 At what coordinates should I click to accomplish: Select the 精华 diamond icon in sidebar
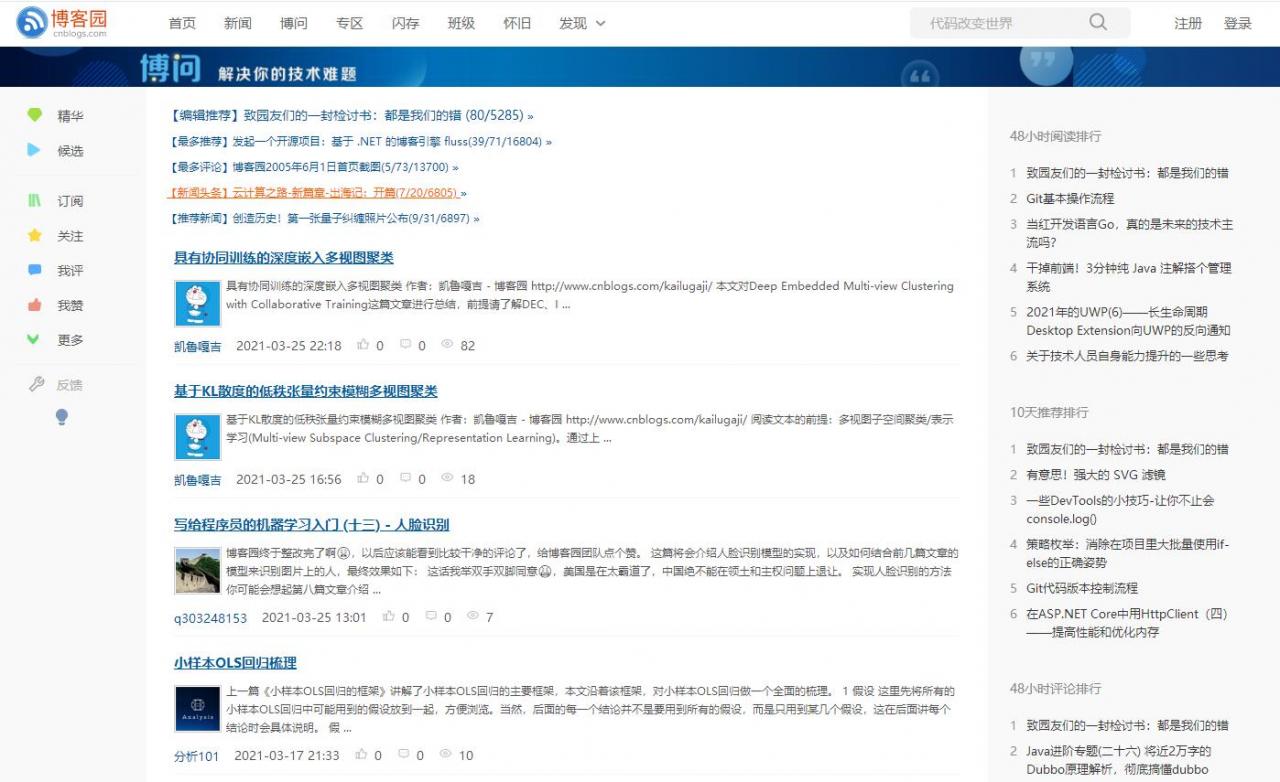coord(35,115)
